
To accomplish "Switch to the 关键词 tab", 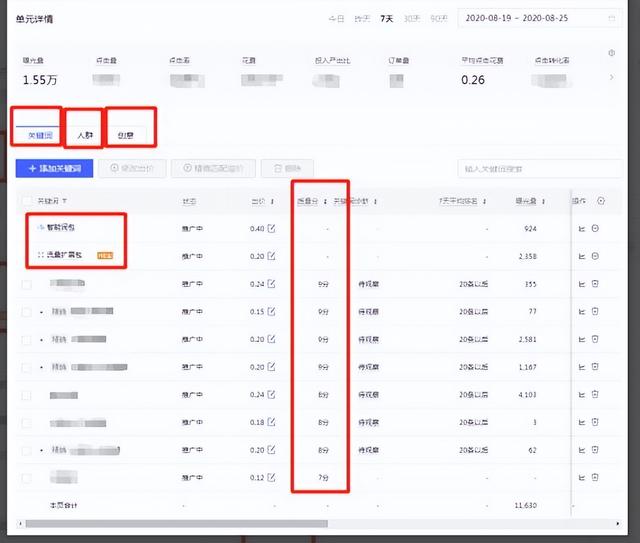I will [40, 135].
